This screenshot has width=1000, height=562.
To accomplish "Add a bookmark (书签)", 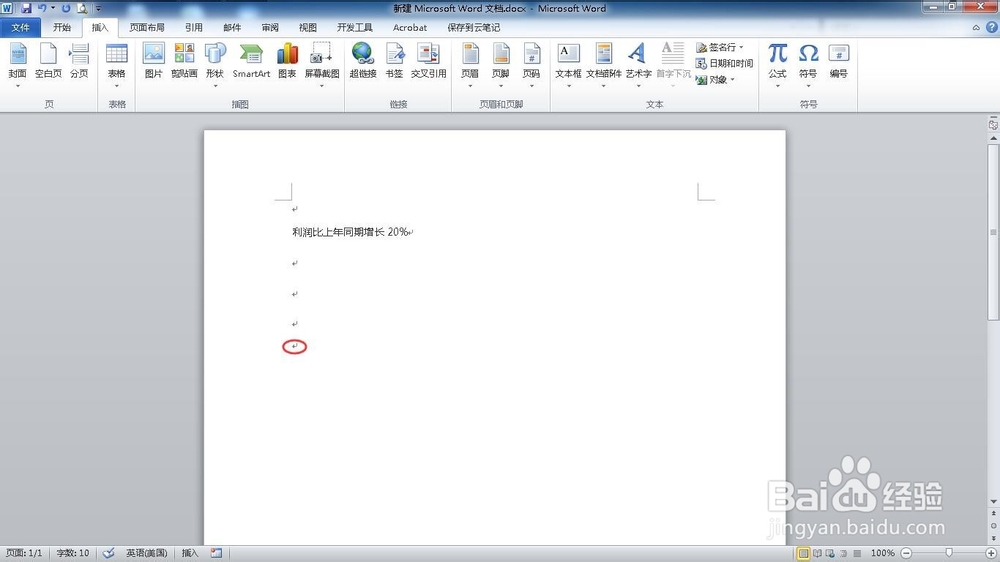I will [x=394, y=61].
